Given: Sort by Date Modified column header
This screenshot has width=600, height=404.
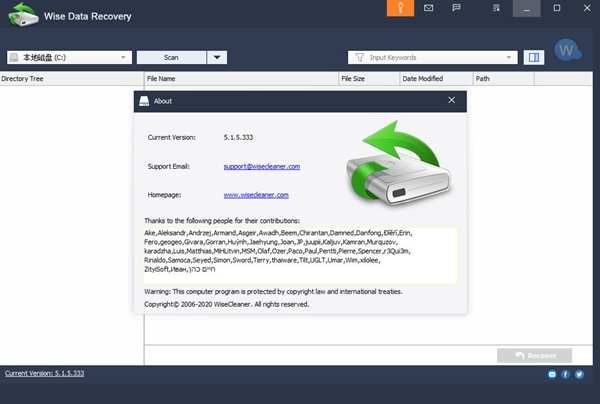Looking at the screenshot, I should pyautogui.click(x=436, y=79).
